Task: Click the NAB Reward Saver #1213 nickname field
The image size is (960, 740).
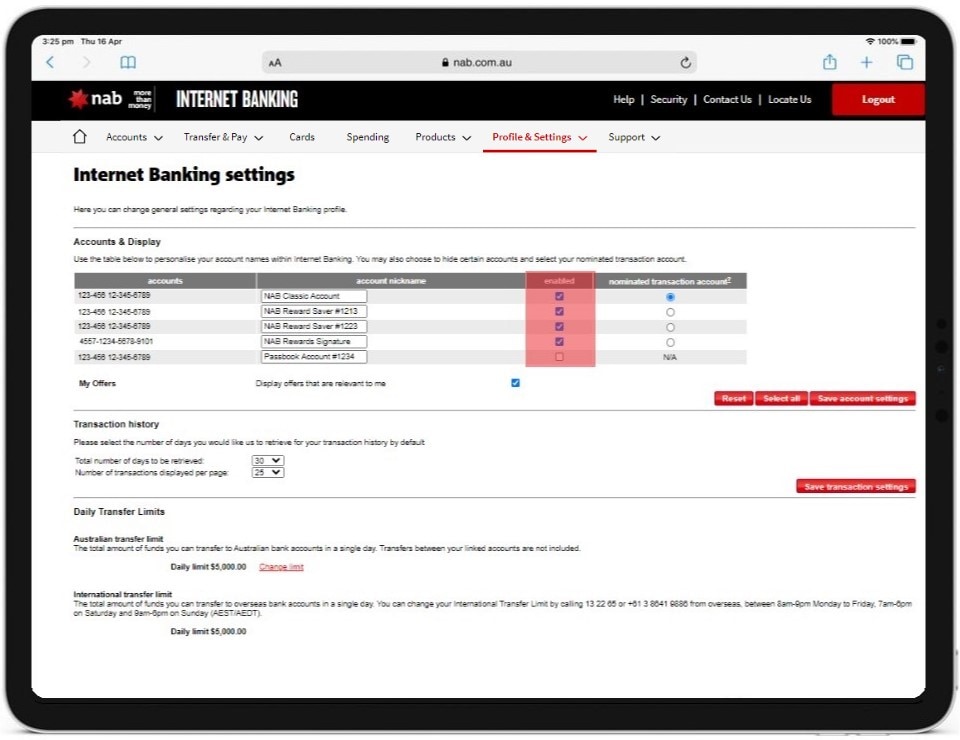Action: [x=314, y=312]
